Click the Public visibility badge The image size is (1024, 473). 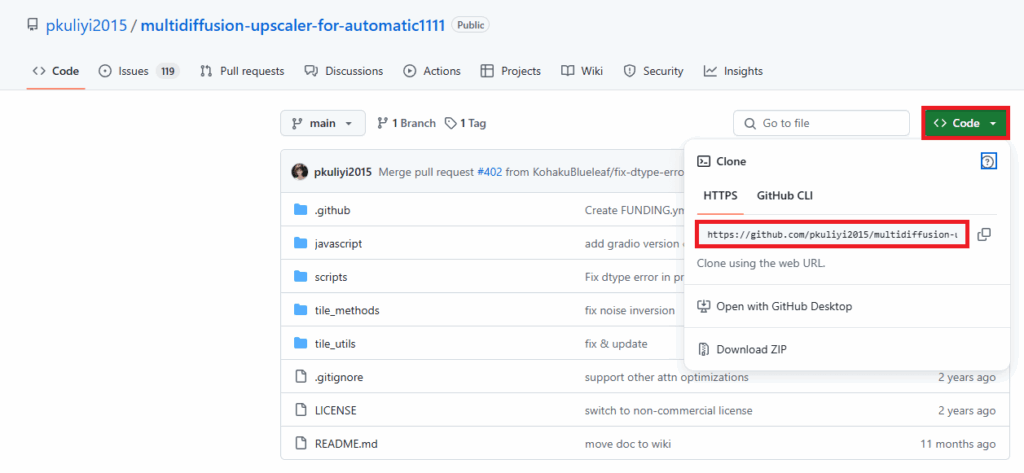point(470,25)
